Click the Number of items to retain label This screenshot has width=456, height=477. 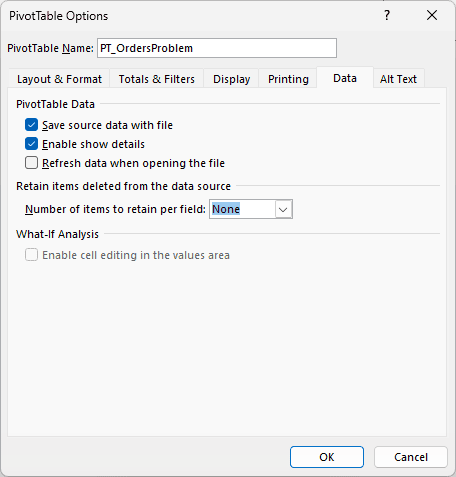pos(115,209)
